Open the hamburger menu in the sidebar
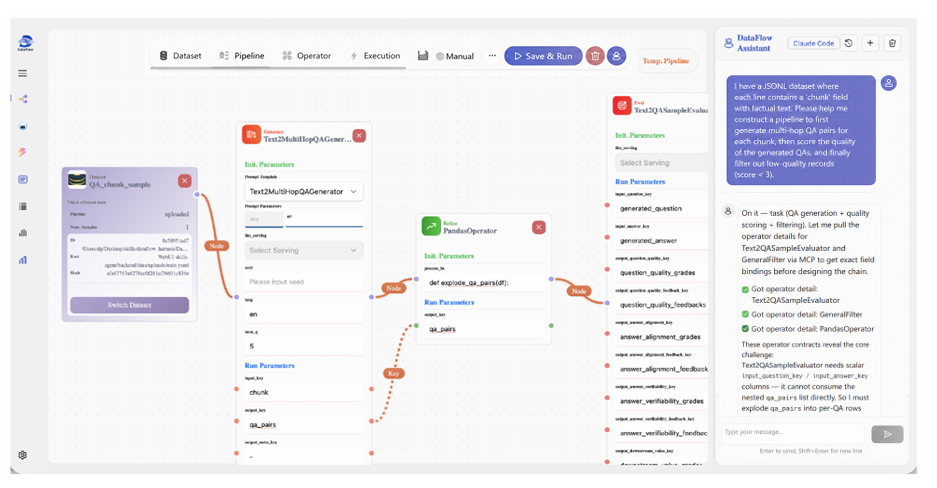The image size is (937, 488). click(x=23, y=73)
